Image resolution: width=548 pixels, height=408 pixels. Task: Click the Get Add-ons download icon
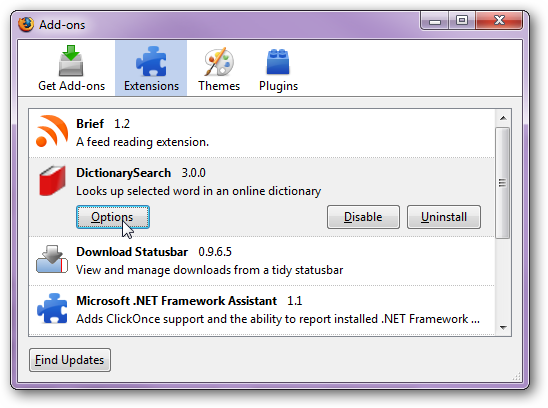click(x=71, y=61)
